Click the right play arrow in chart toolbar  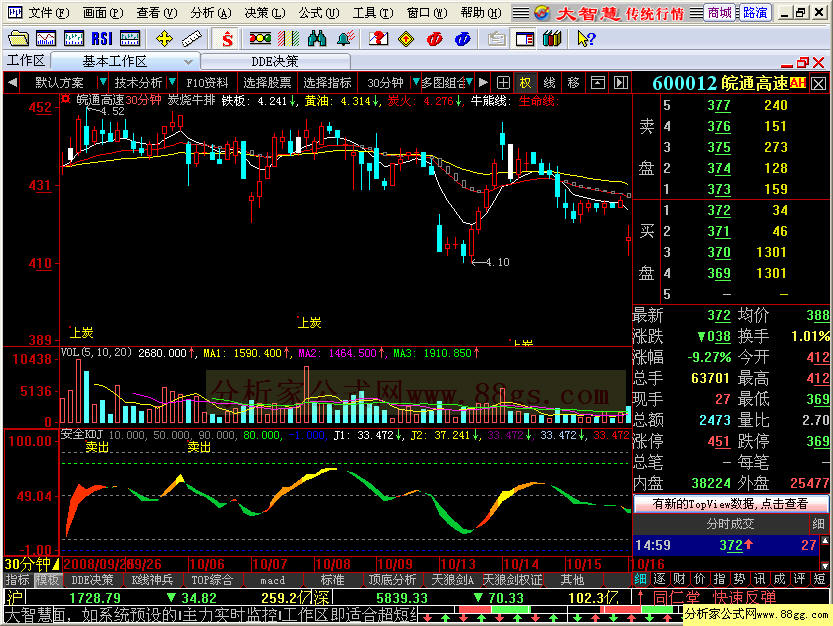click(483, 83)
